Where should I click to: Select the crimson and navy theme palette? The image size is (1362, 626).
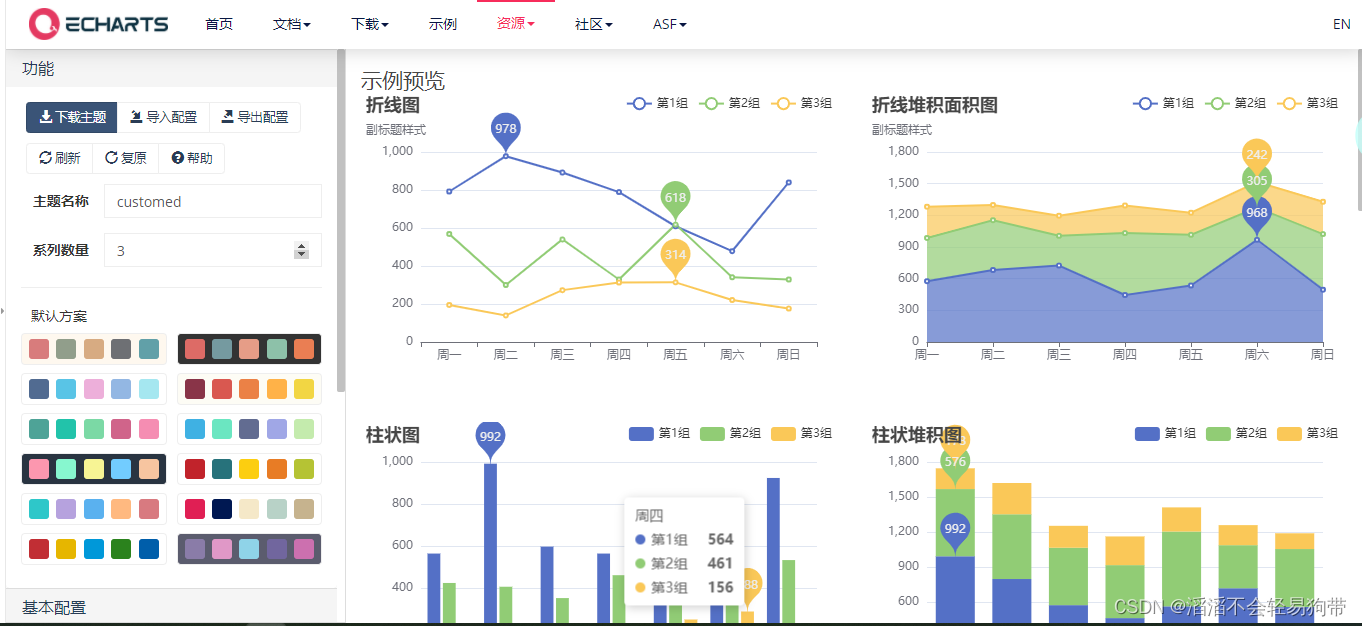pos(249,509)
